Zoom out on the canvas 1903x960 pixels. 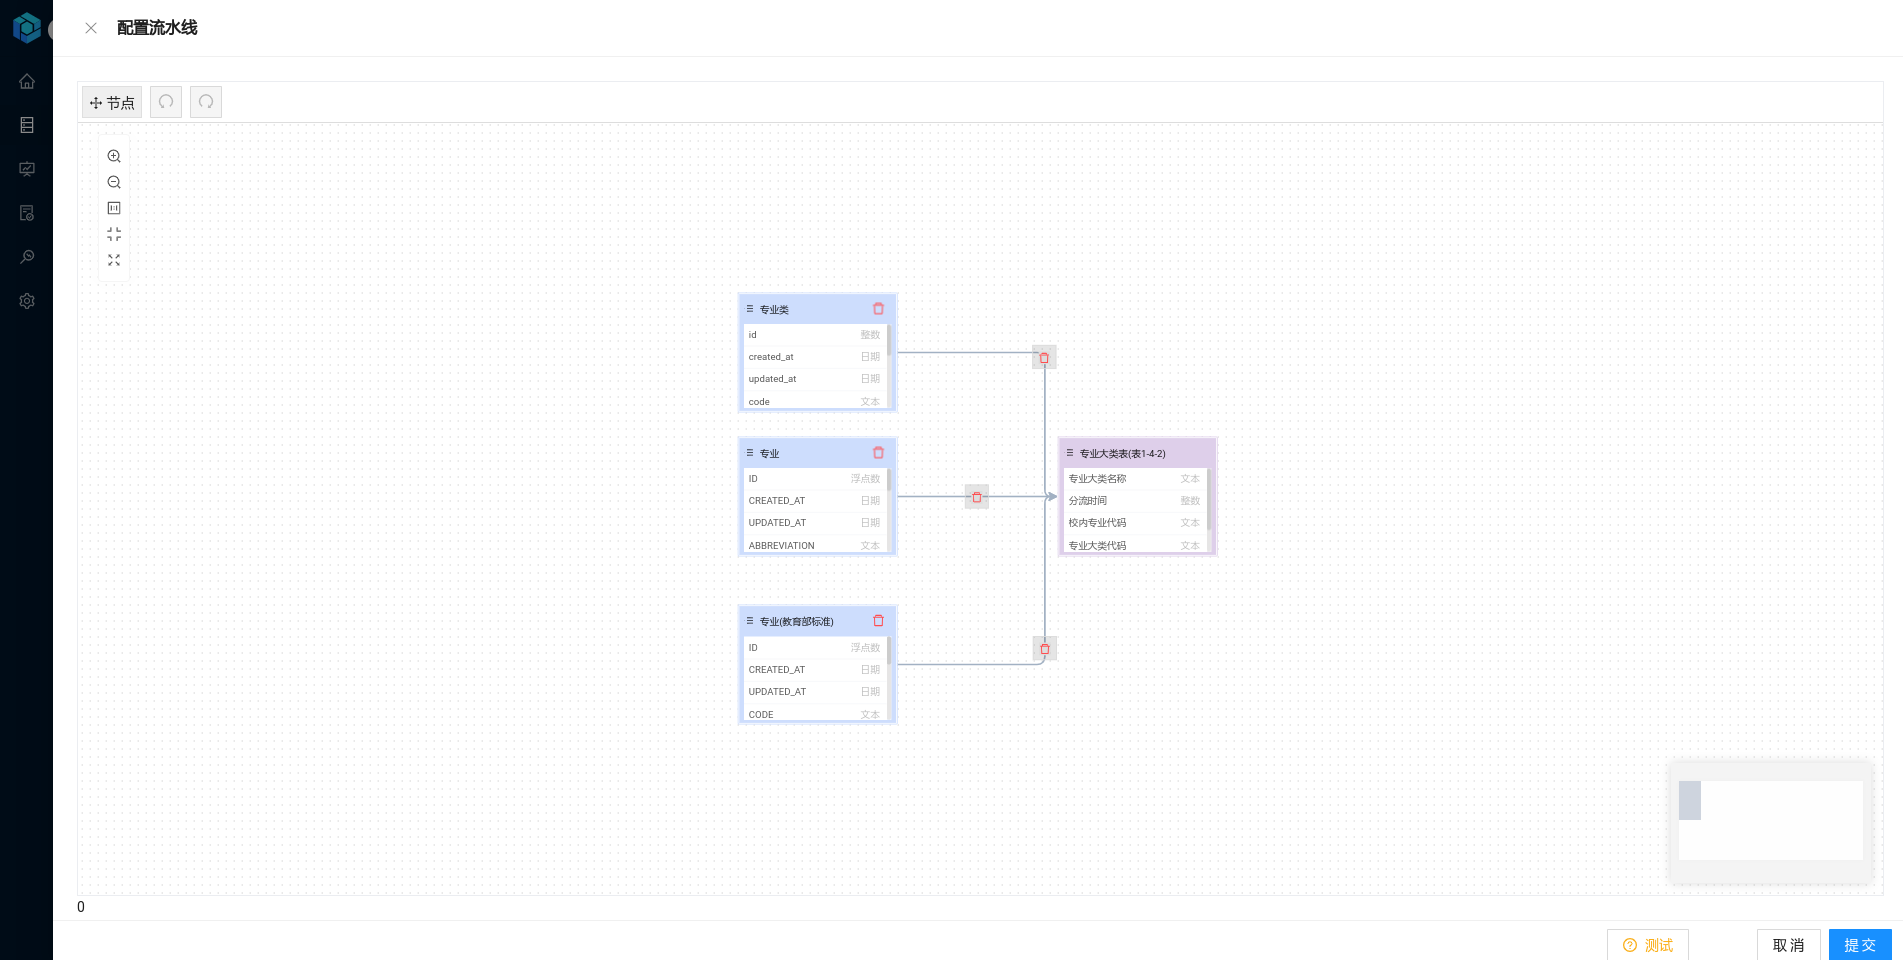click(x=114, y=182)
